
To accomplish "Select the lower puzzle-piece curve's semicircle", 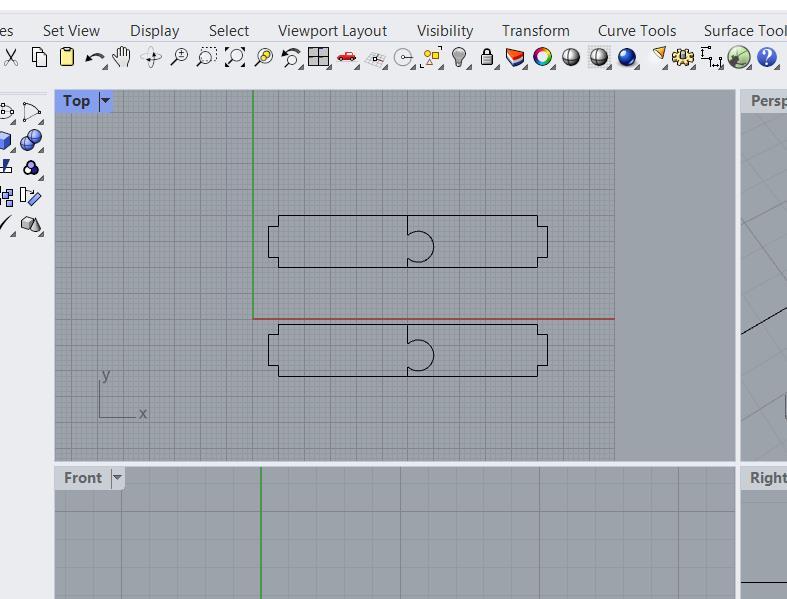I will click(433, 355).
